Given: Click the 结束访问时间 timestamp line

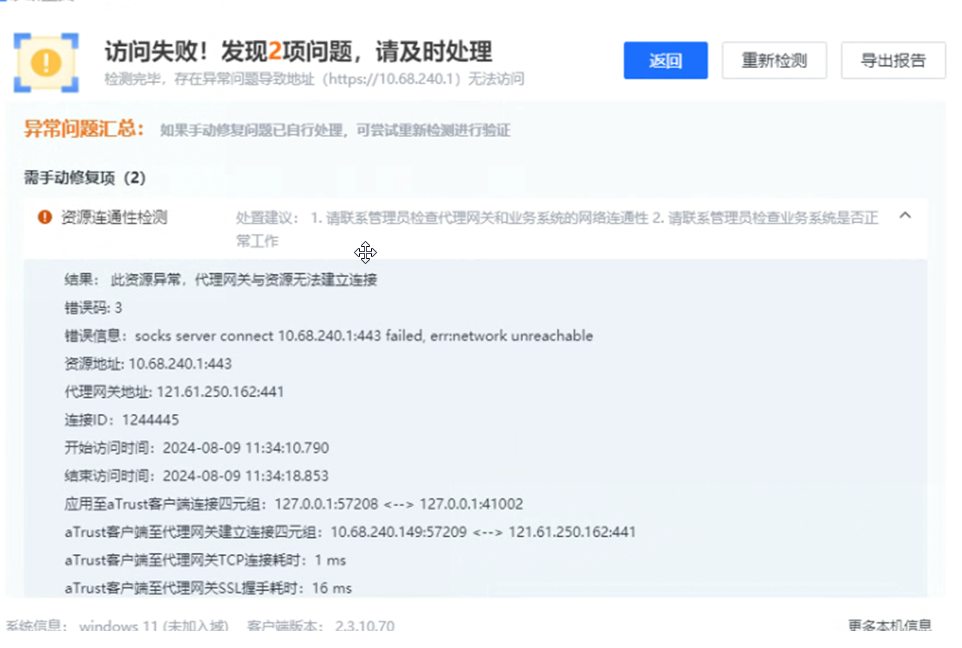Looking at the screenshot, I should click(196, 476).
